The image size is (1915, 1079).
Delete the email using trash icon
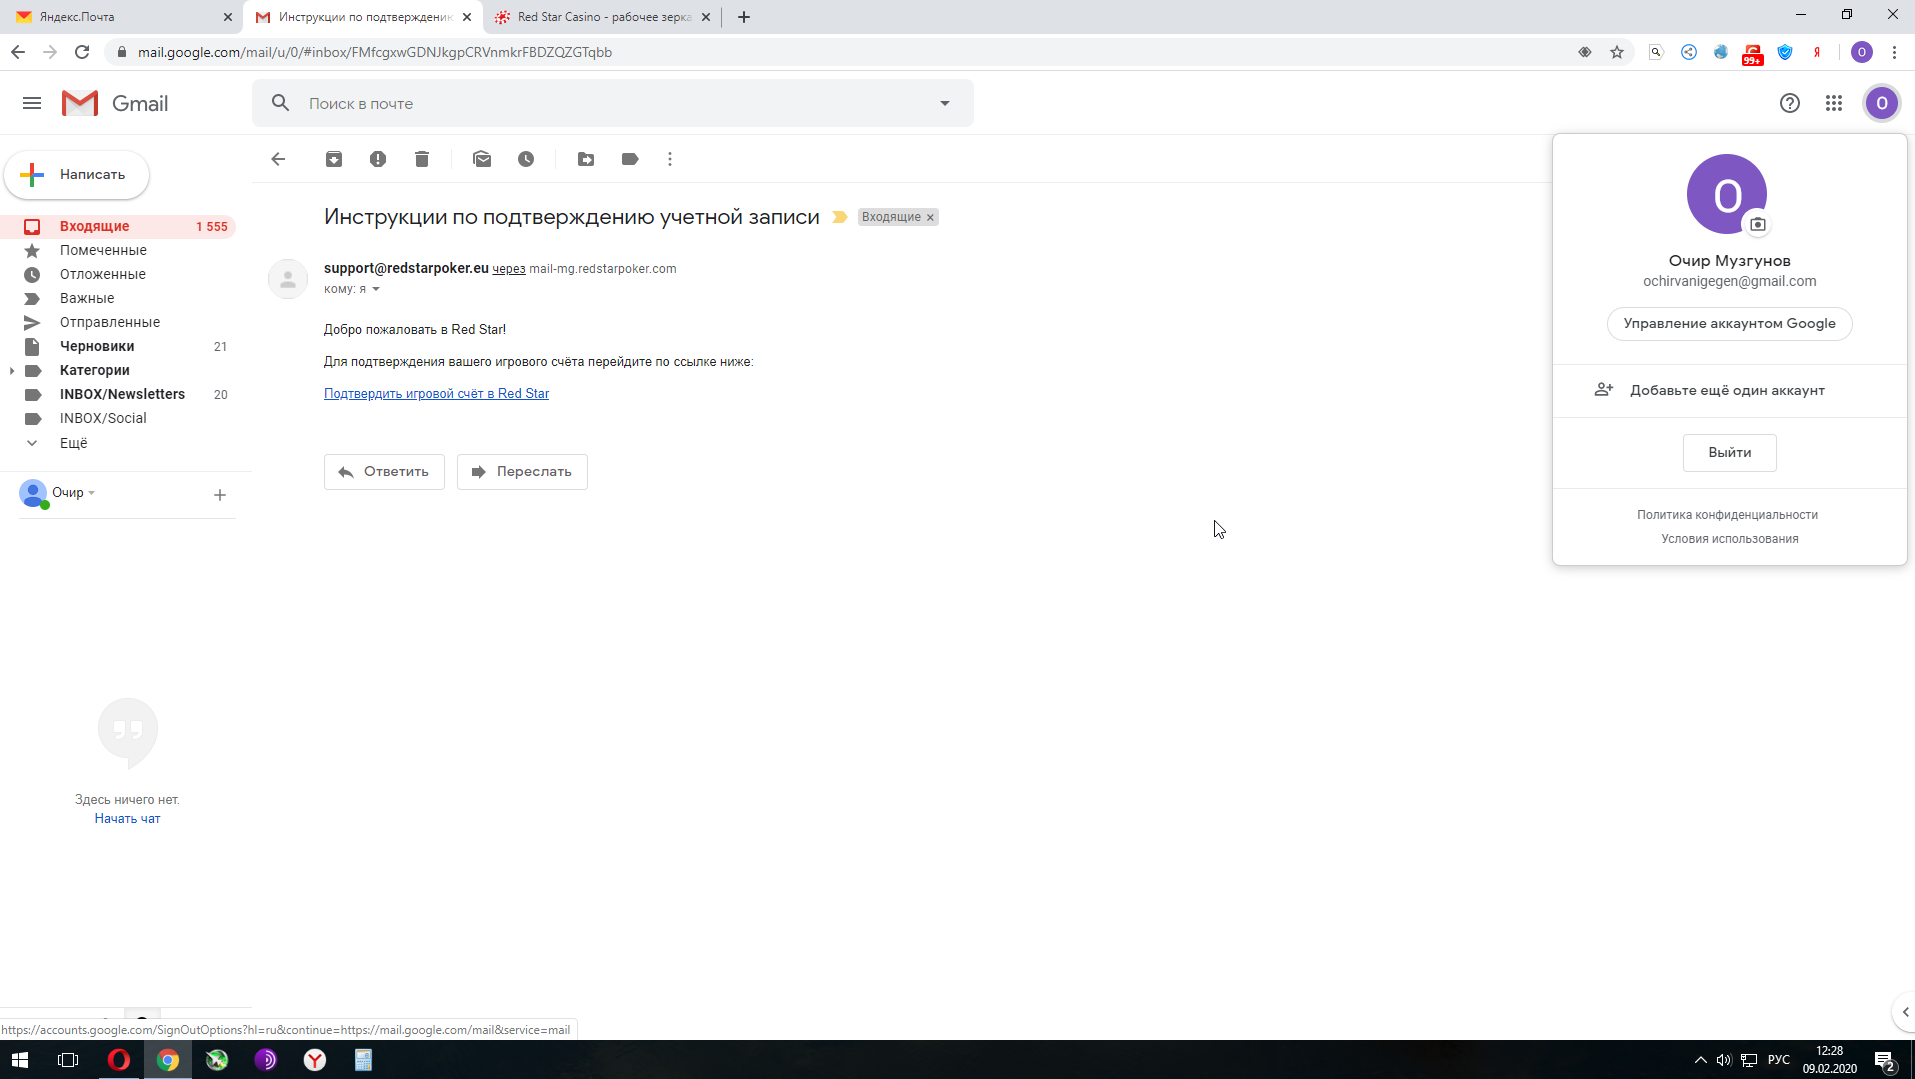(422, 159)
